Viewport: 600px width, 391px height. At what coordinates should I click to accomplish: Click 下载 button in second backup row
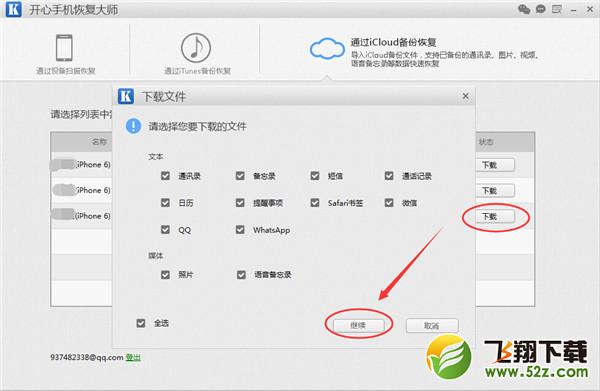coord(495,191)
